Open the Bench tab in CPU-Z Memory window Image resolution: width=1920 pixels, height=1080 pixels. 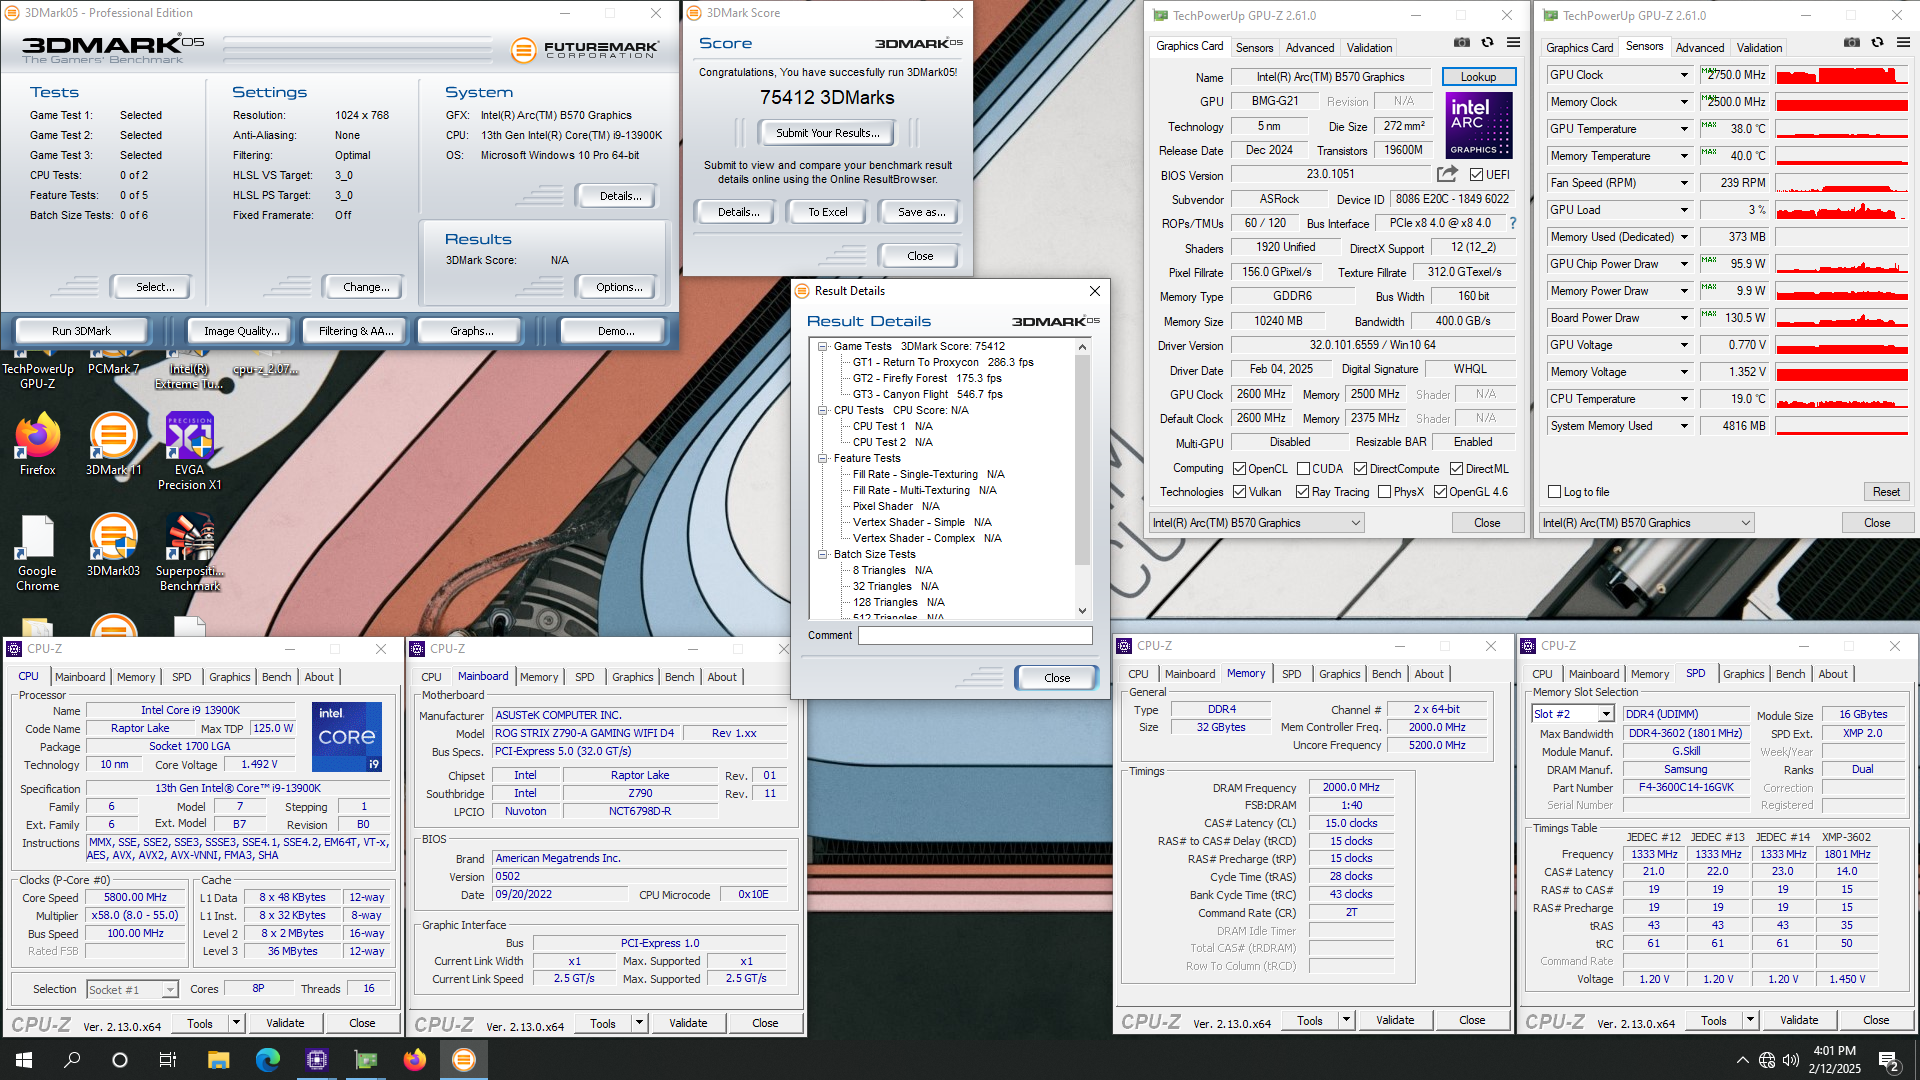click(x=1386, y=674)
